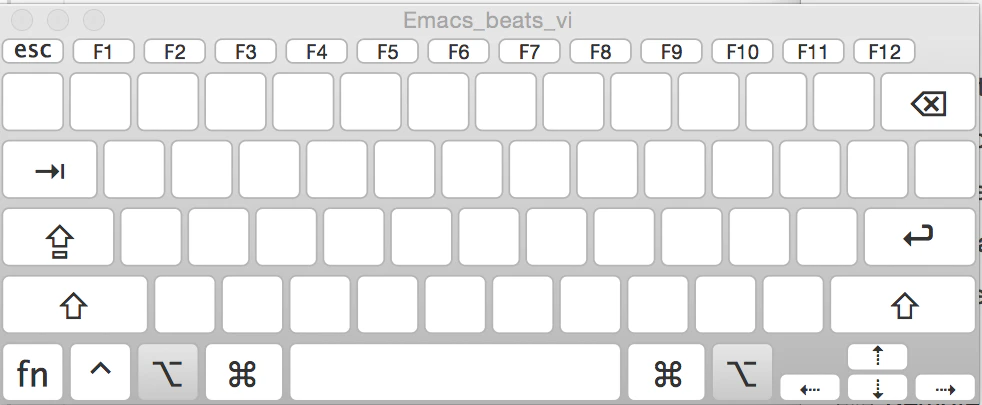Screen dimensions: 982x405
Task: Click the left option key
Action: (168, 372)
